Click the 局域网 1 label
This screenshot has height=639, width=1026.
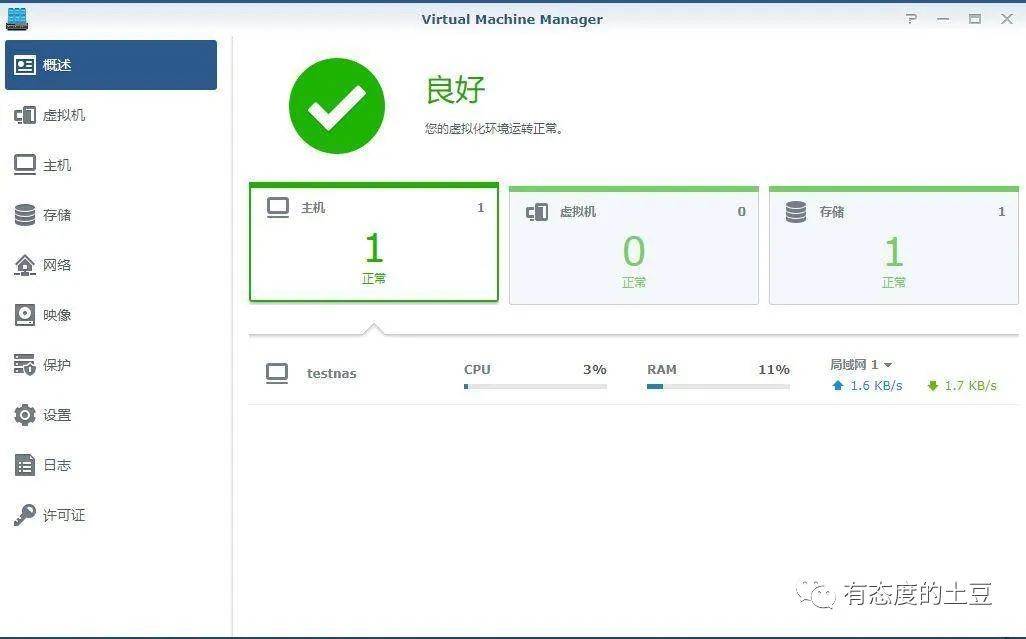coord(854,364)
